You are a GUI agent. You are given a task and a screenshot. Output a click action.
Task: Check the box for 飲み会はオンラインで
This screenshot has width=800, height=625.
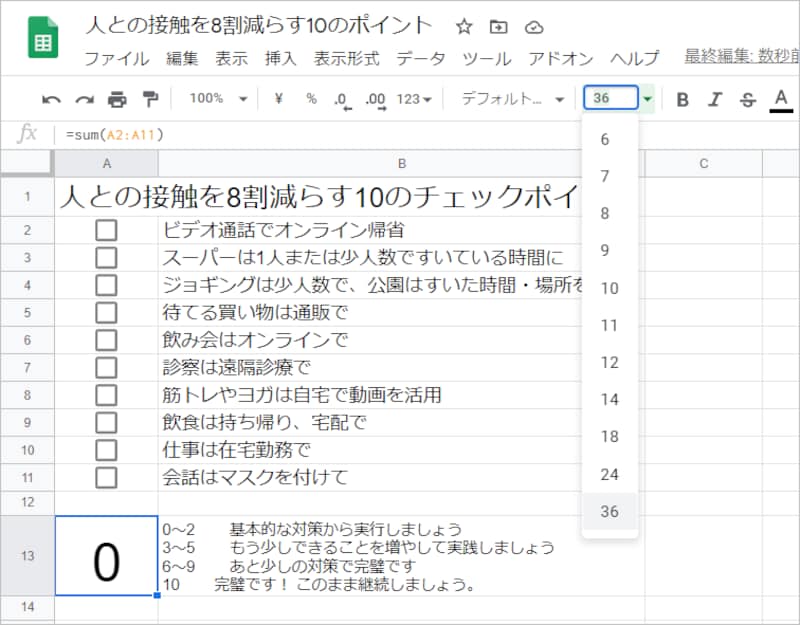(x=106, y=339)
